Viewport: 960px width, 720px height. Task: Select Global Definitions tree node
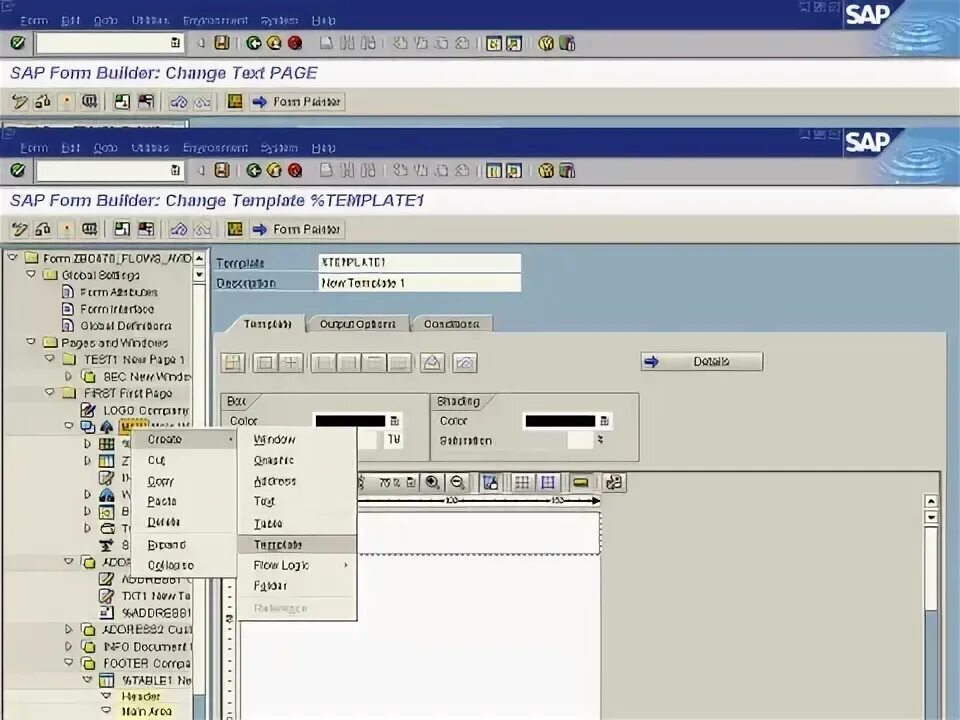pos(126,326)
